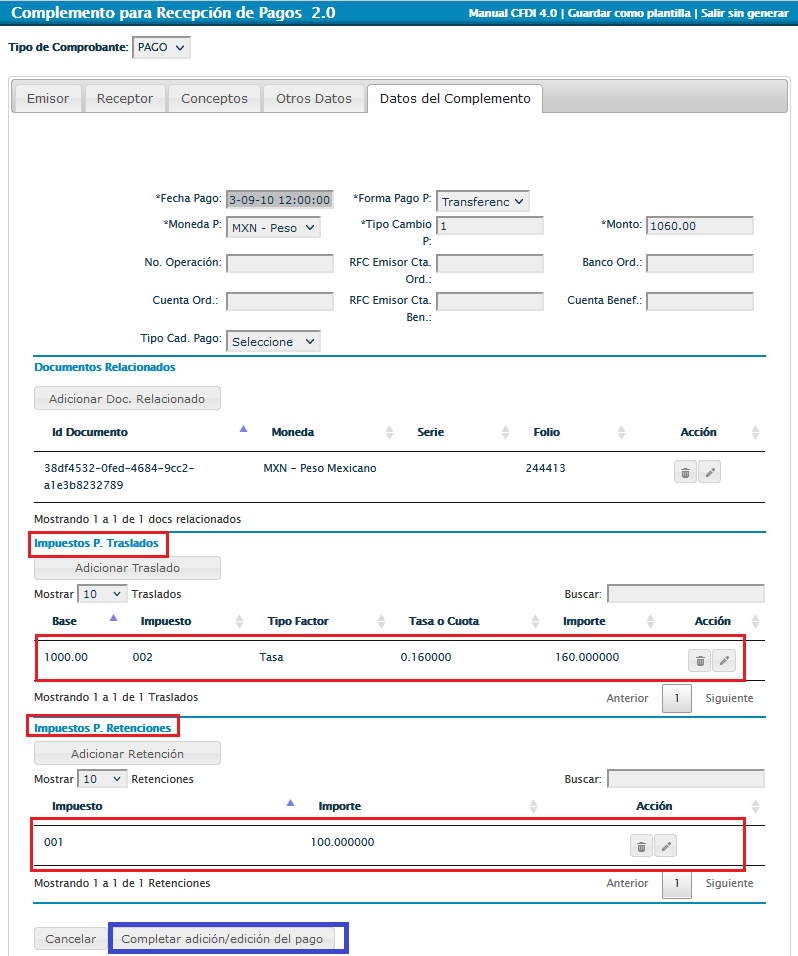
Task: Open Moneda P currency dropdown
Action: point(273,227)
